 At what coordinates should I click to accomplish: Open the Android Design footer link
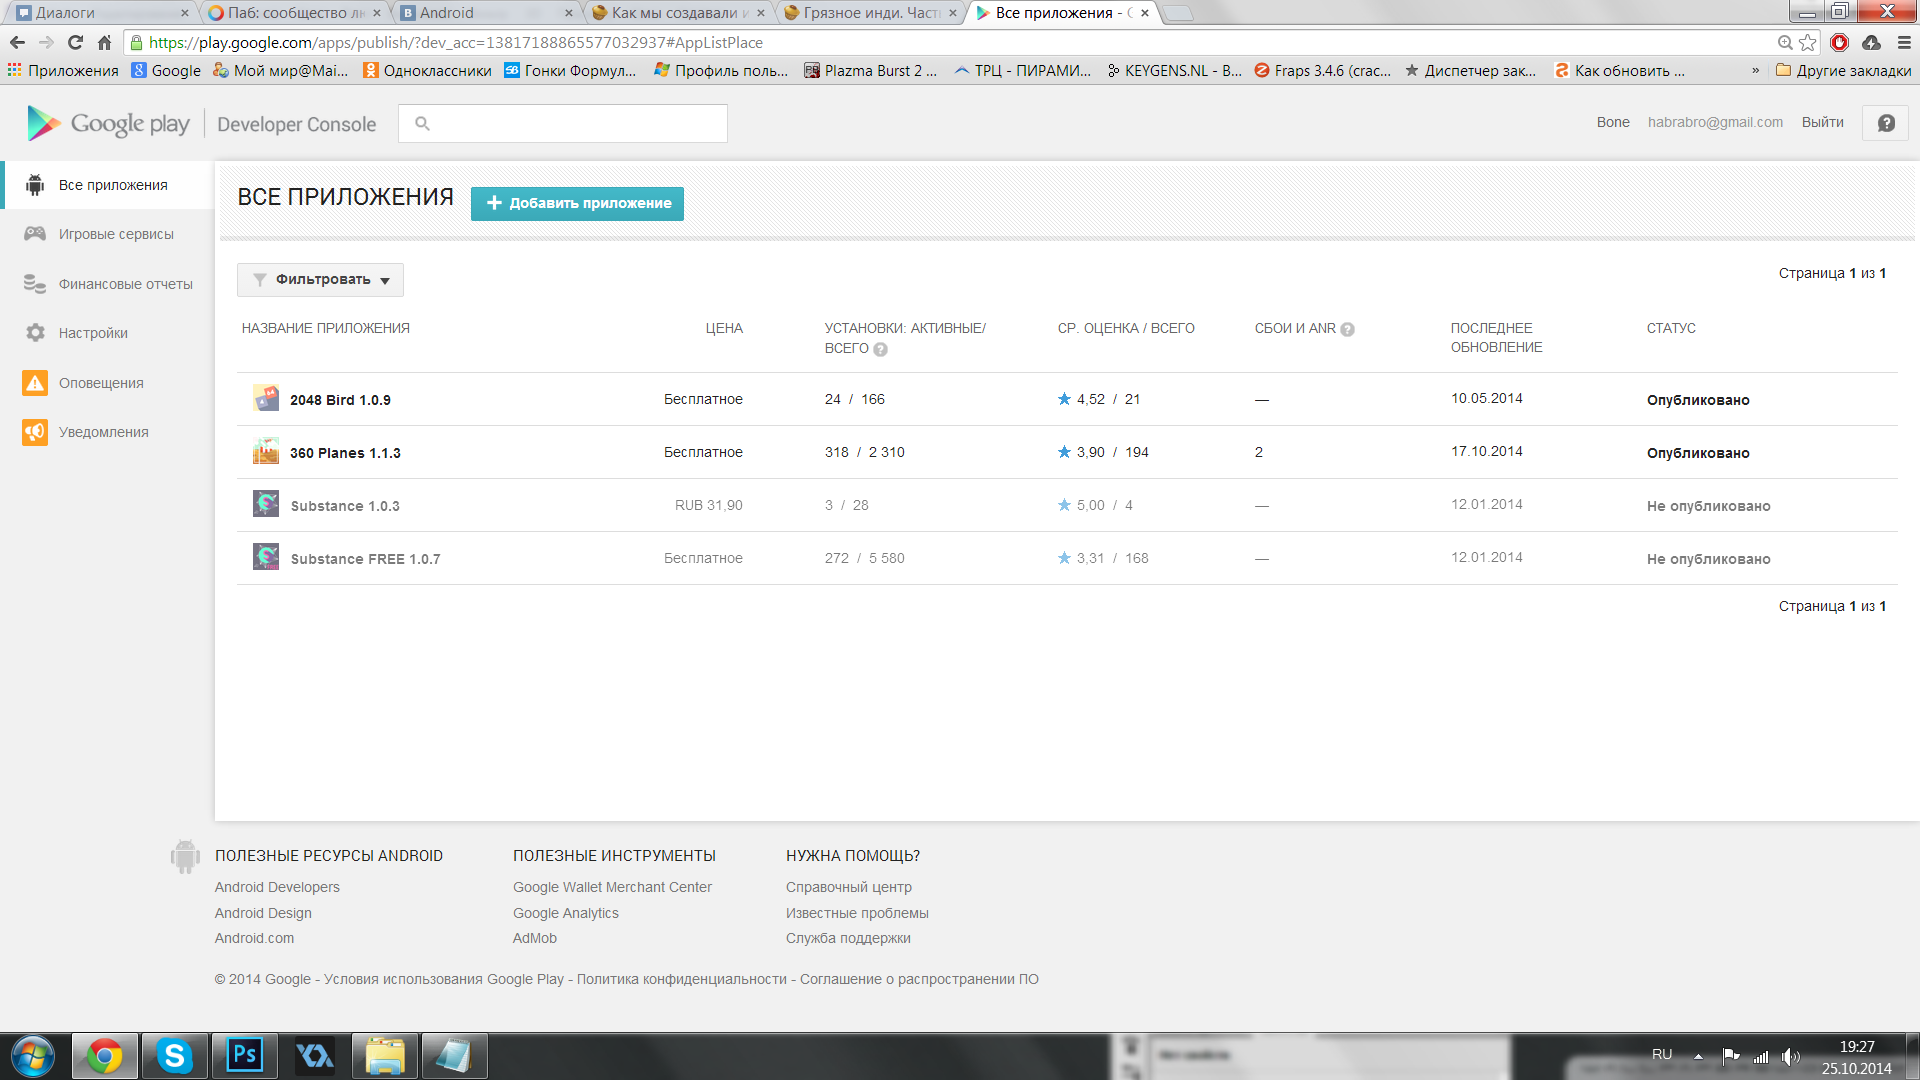(x=263, y=913)
